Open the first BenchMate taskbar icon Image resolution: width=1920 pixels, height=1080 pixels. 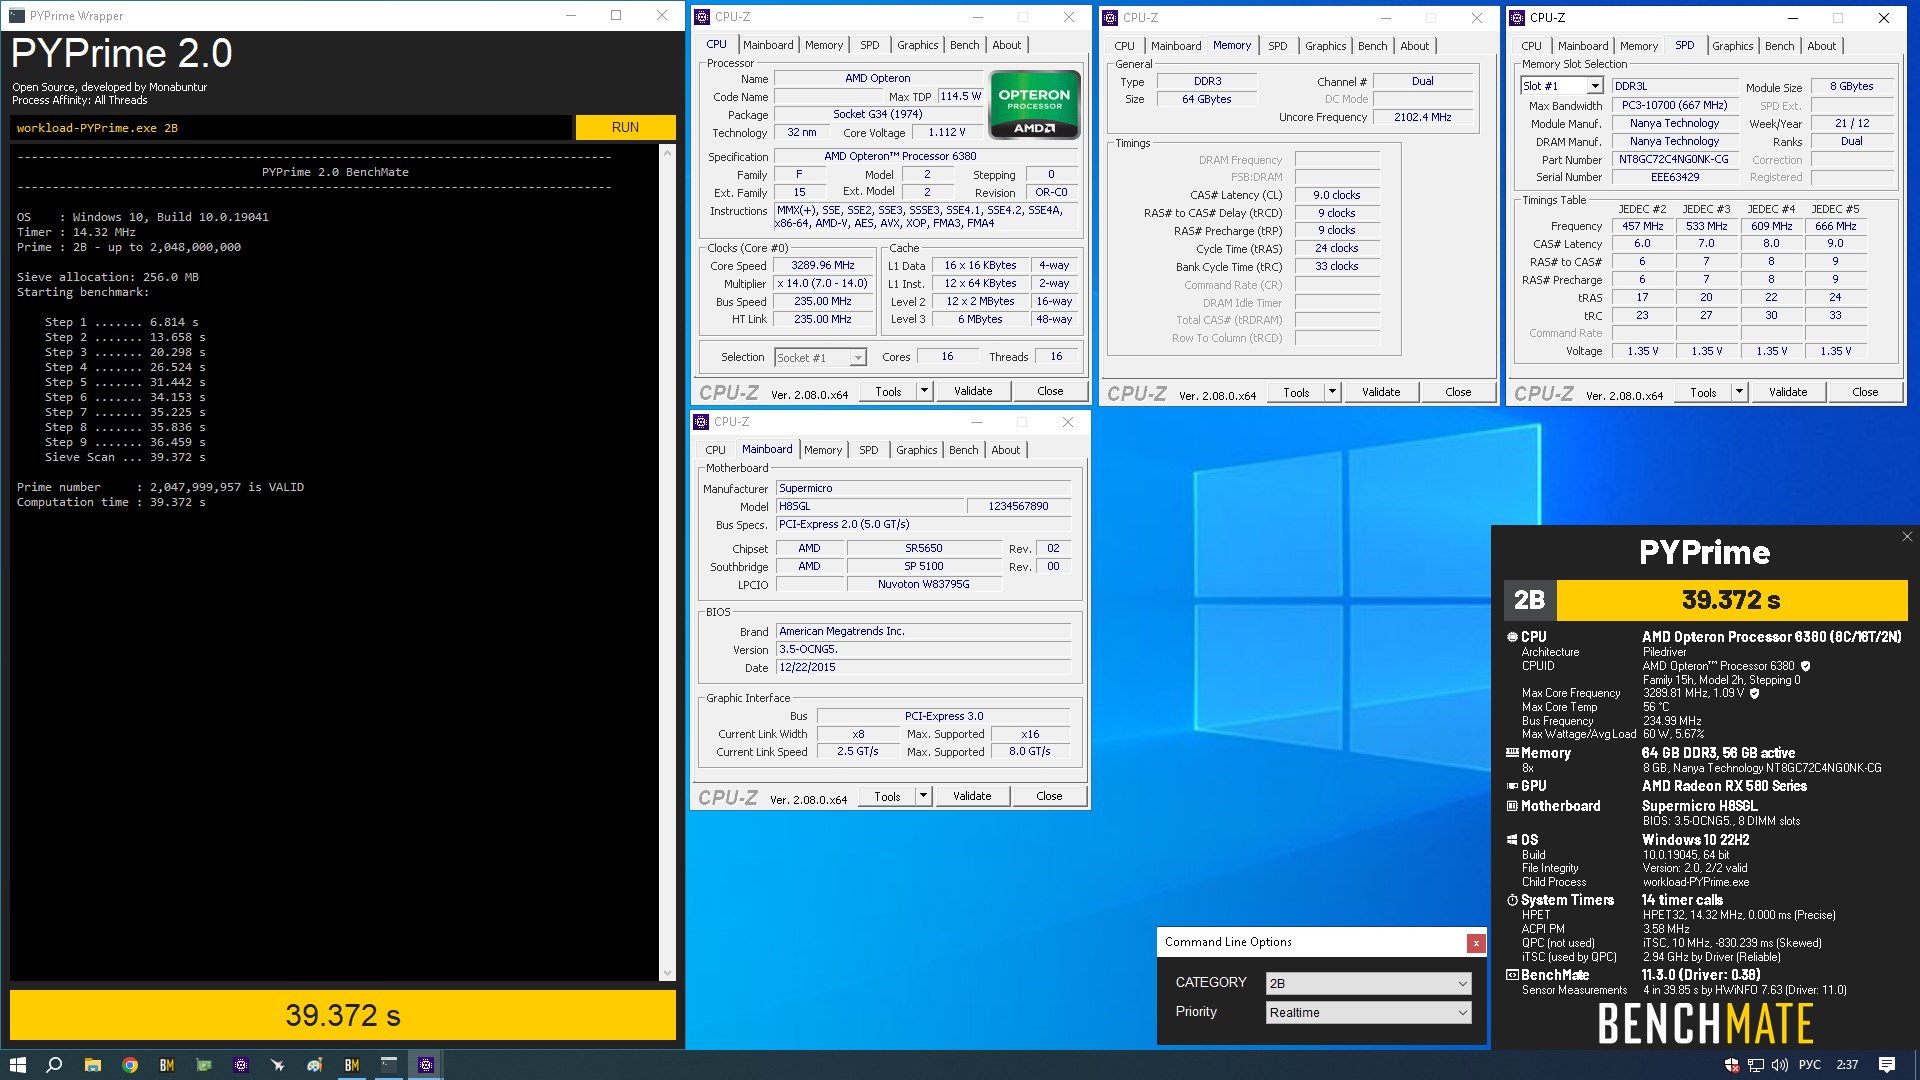167,1065
